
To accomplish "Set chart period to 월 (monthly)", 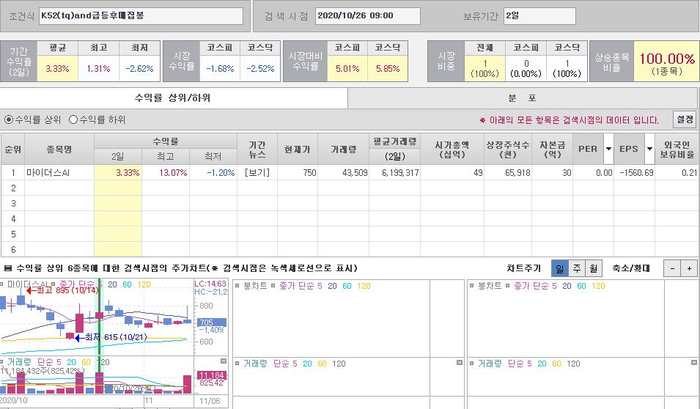I will point(594,268).
